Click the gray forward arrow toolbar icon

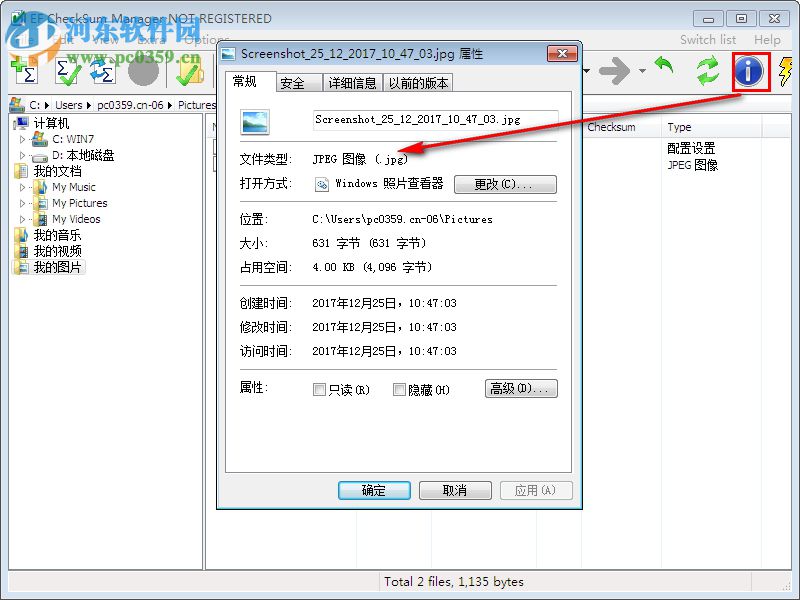[x=613, y=70]
